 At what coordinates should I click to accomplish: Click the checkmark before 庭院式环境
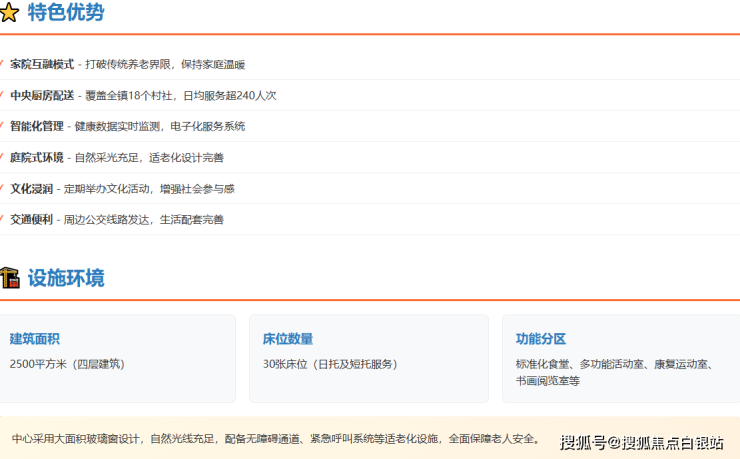(x=2, y=157)
